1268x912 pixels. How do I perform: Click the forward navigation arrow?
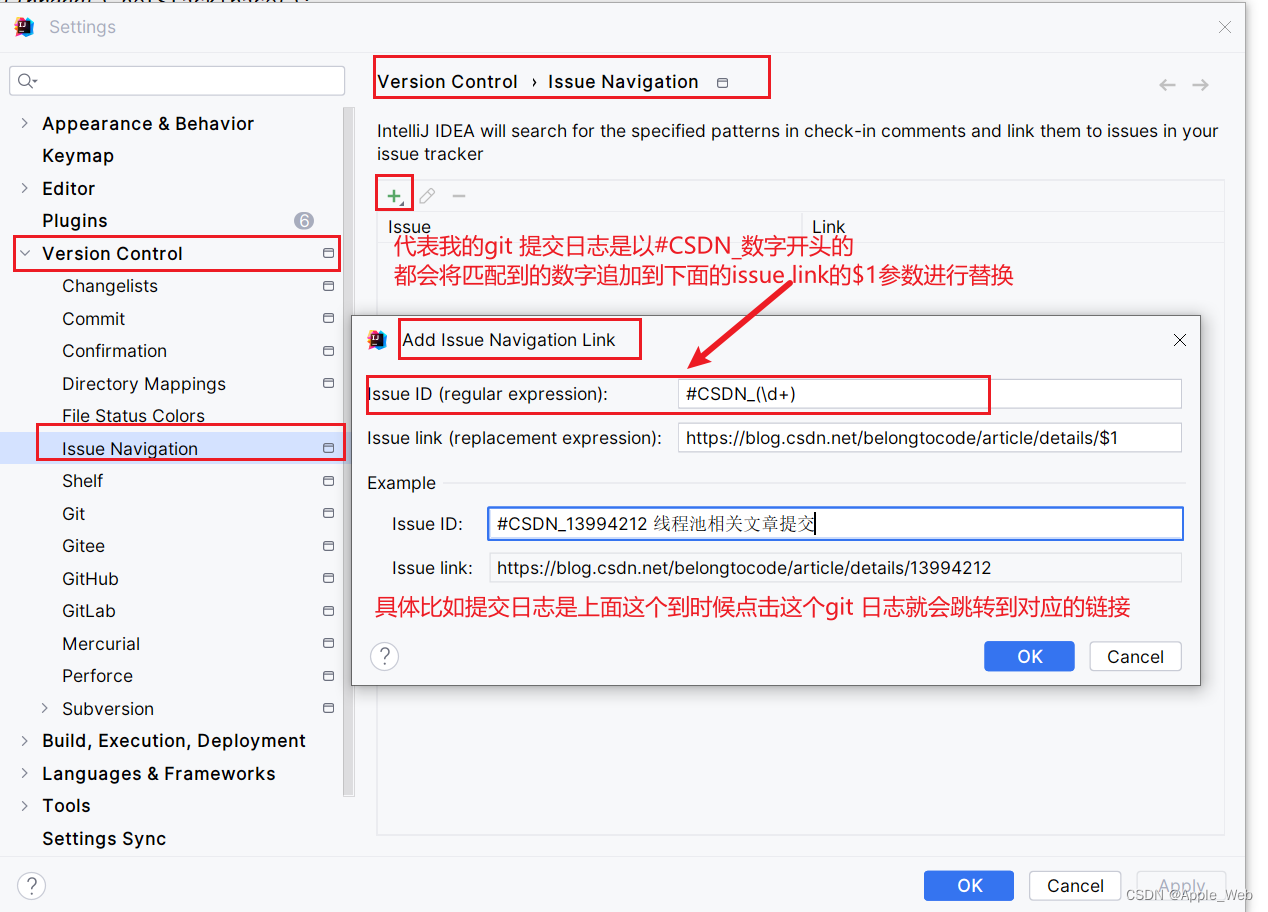tap(1201, 85)
